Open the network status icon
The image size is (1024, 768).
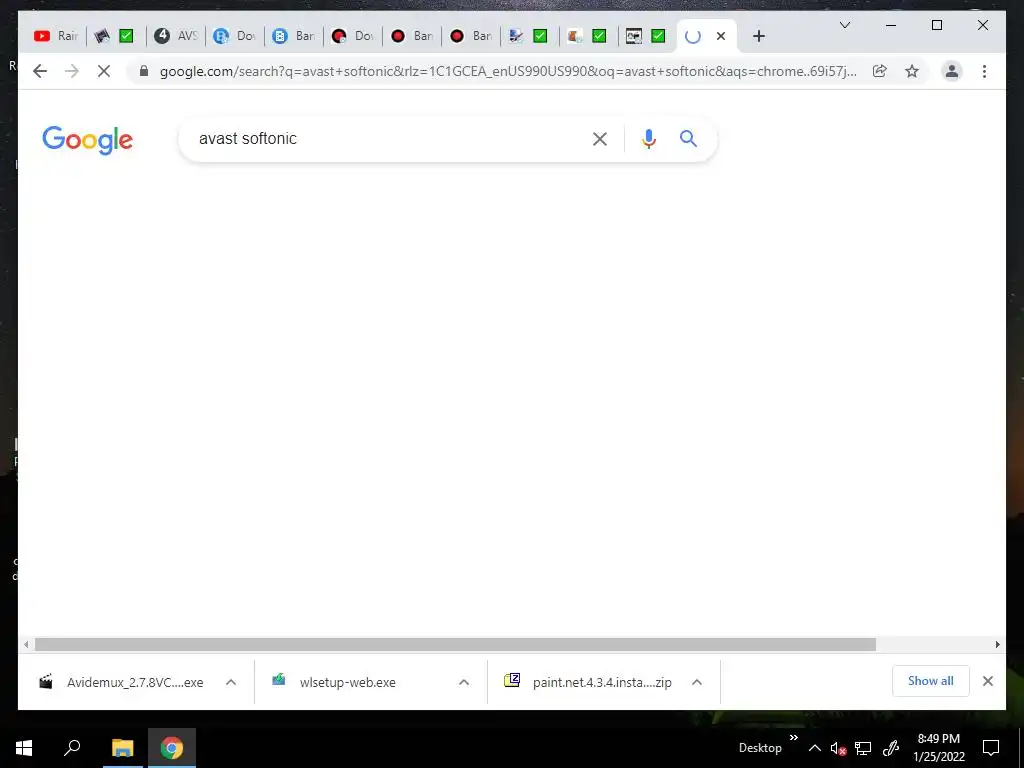[863, 748]
